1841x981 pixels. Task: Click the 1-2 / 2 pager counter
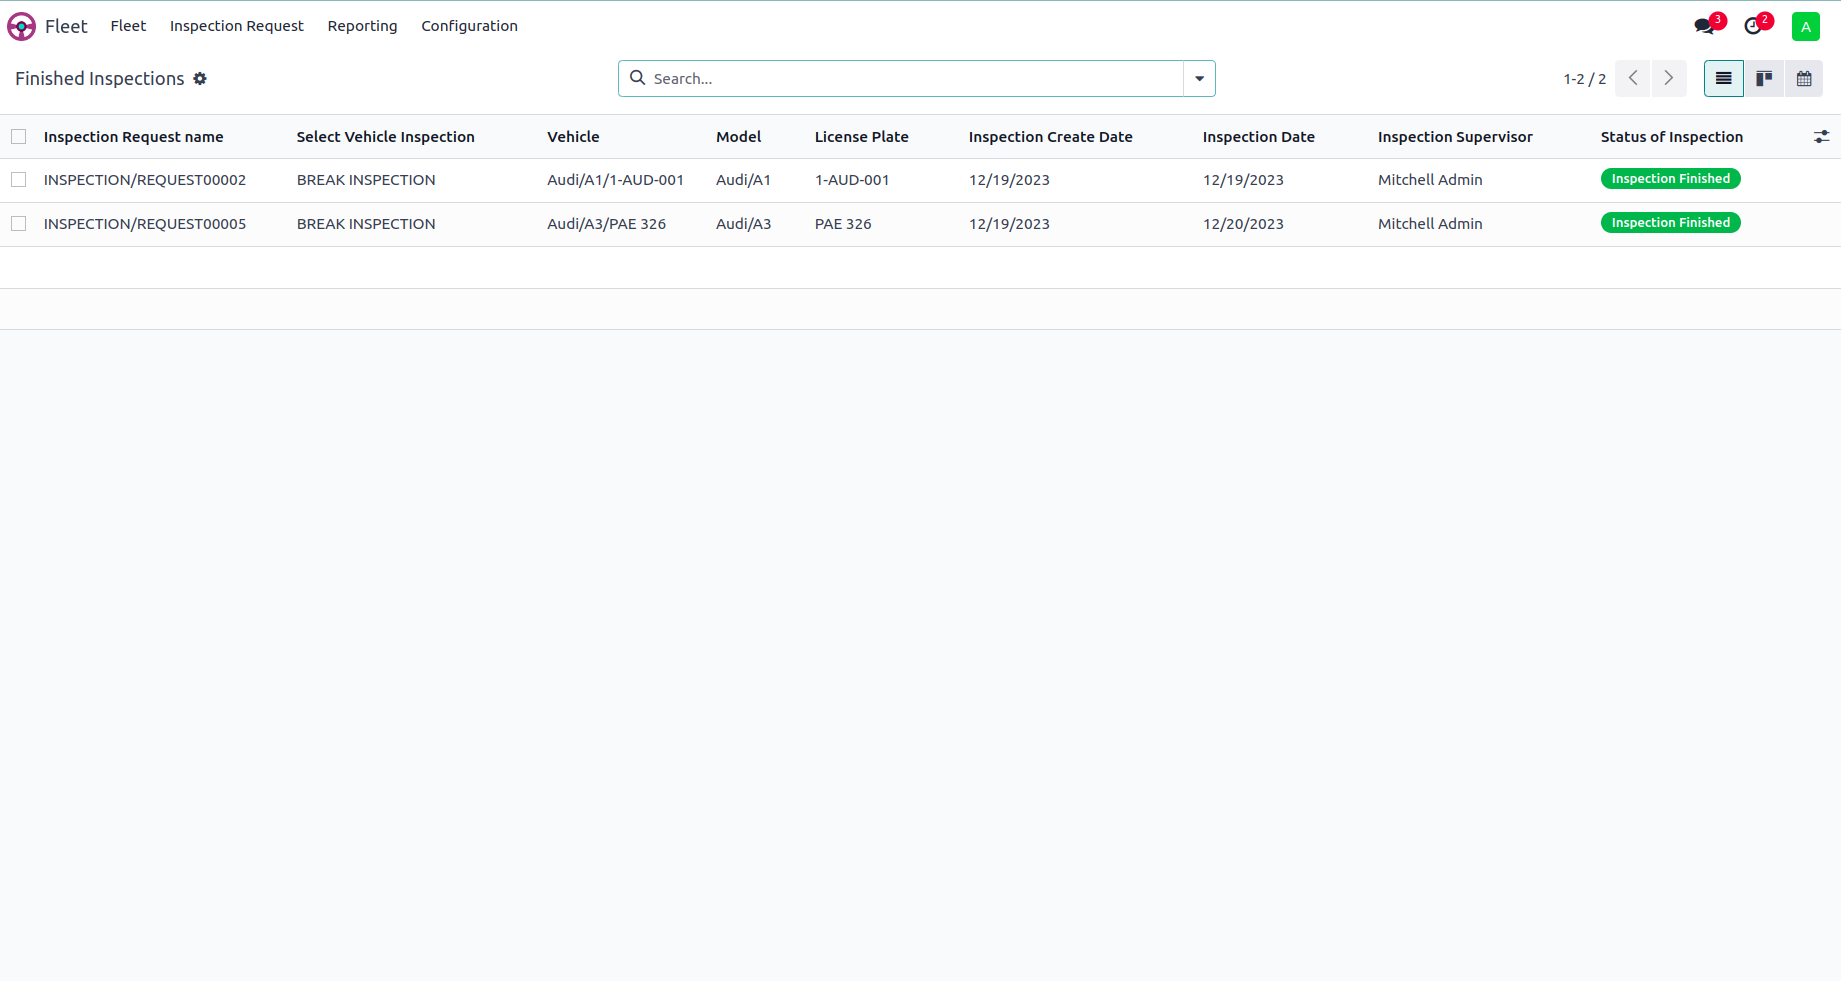point(1585,79)
